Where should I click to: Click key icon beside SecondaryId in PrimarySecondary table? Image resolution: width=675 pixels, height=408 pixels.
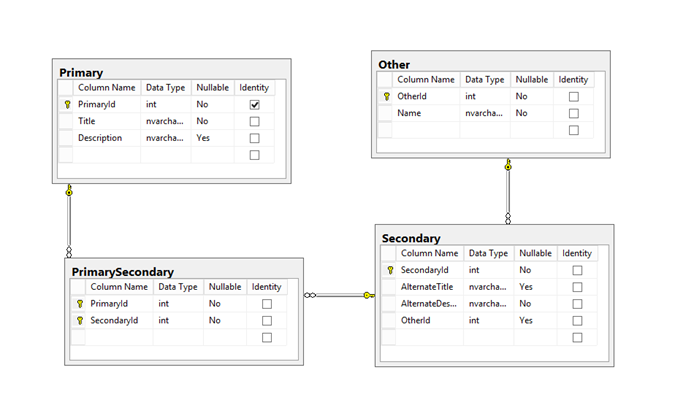coord(79,320)
